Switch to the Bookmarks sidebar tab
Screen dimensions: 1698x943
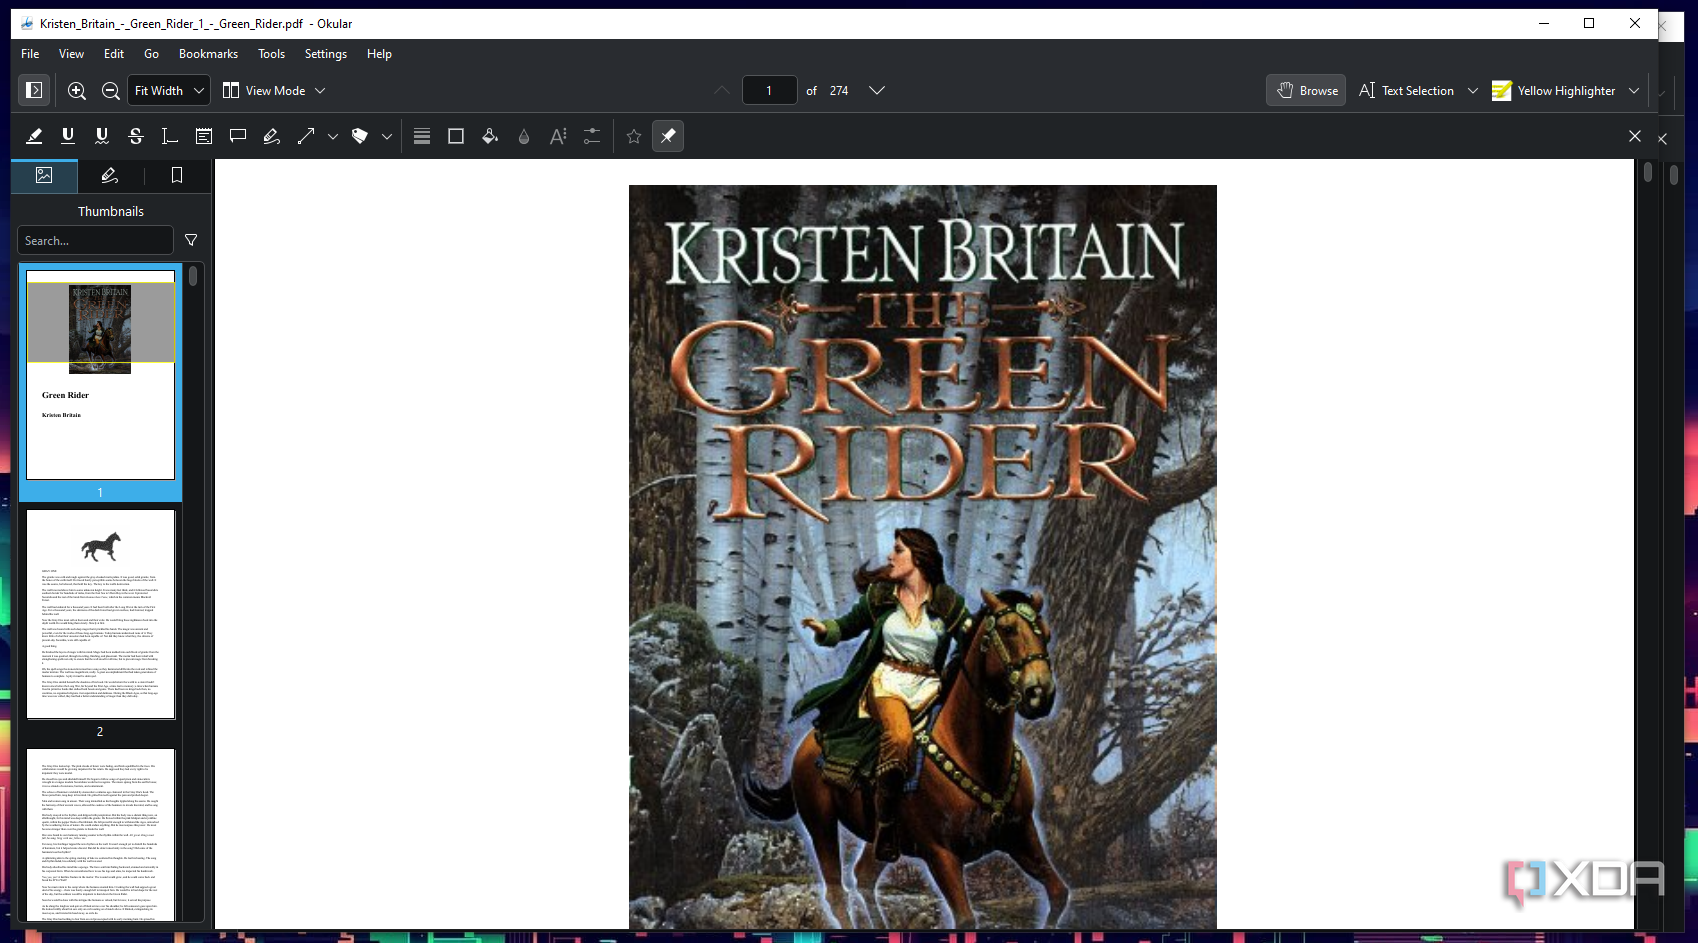point(177,175)
